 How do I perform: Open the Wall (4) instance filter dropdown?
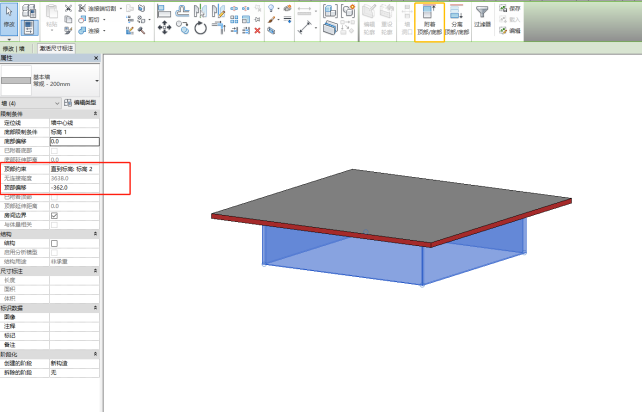57,103
